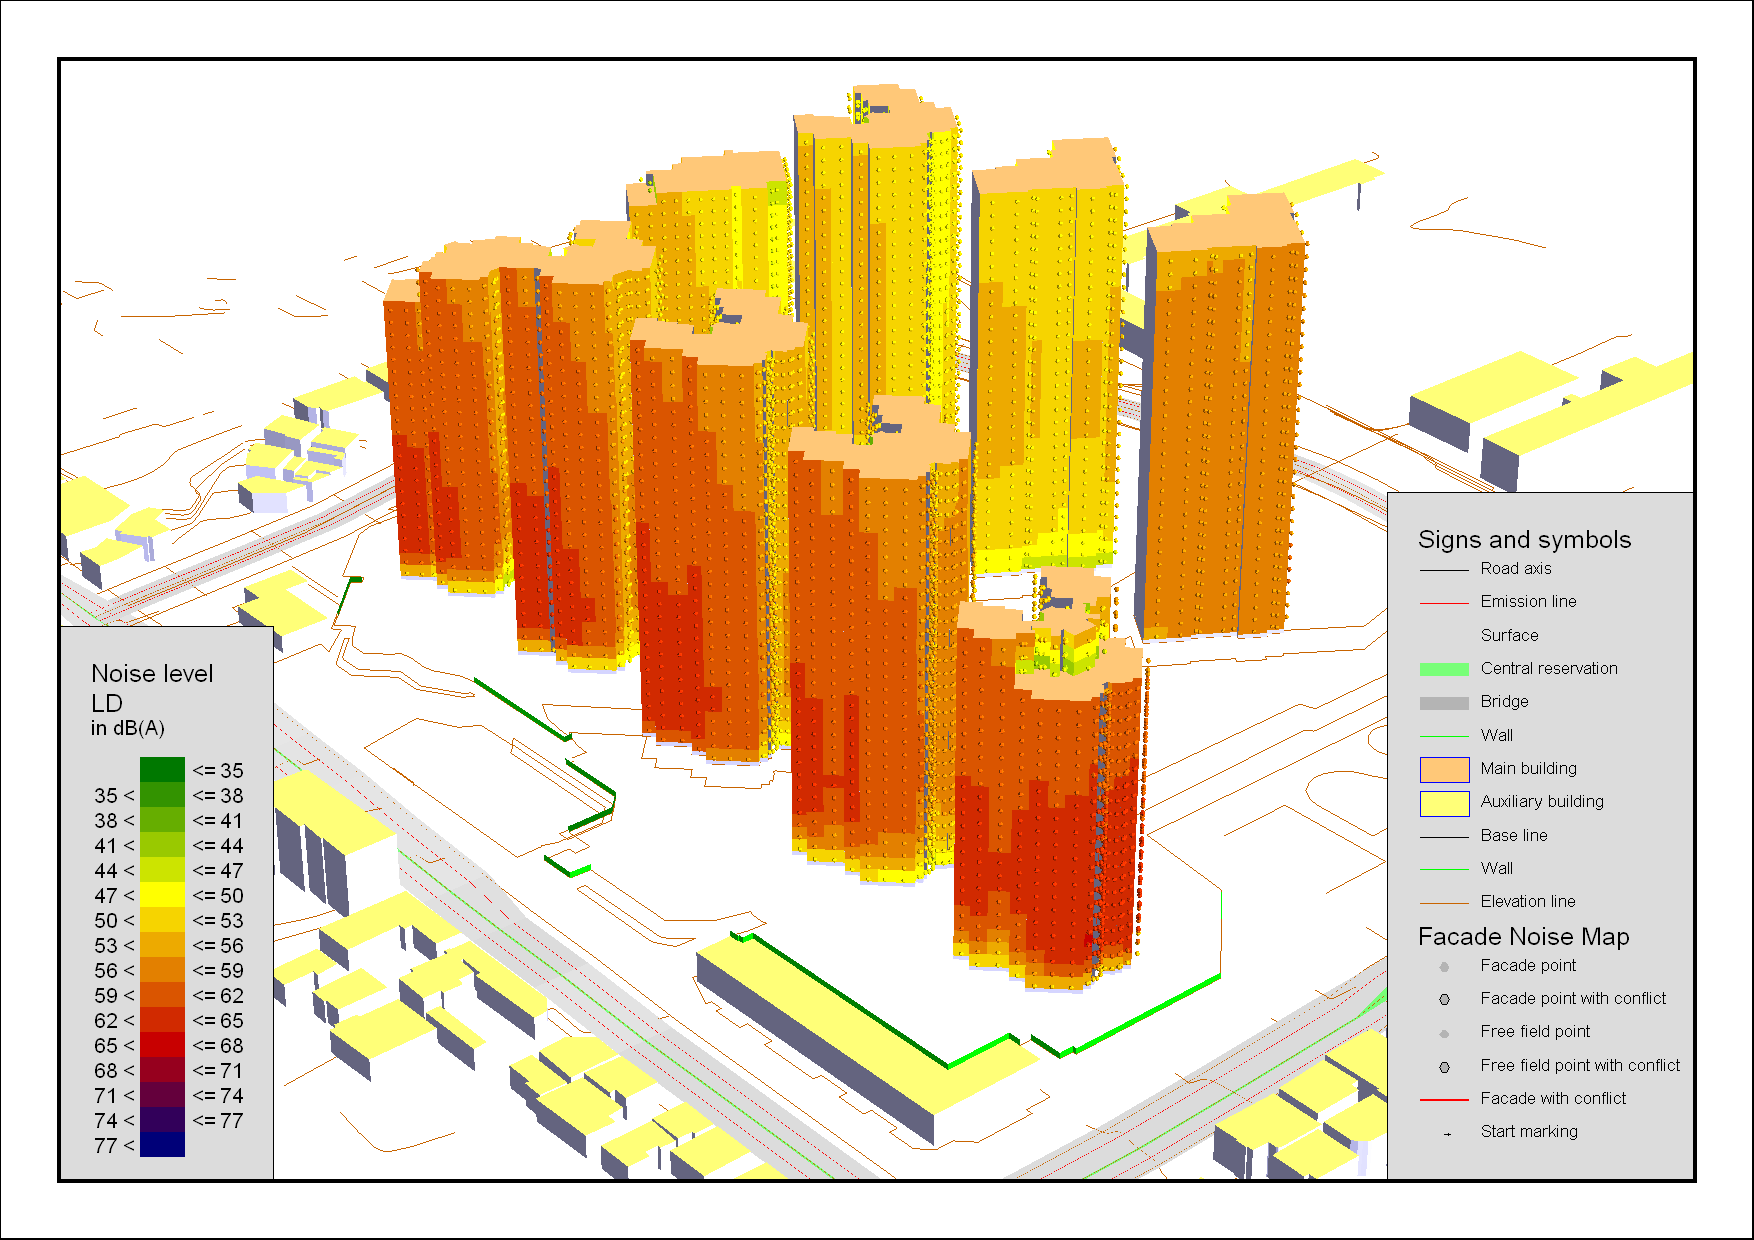The image size is (1754, 1240).
Task: Click the <= 44 yellow-green swatch
Action: click(x=162, y=844)
